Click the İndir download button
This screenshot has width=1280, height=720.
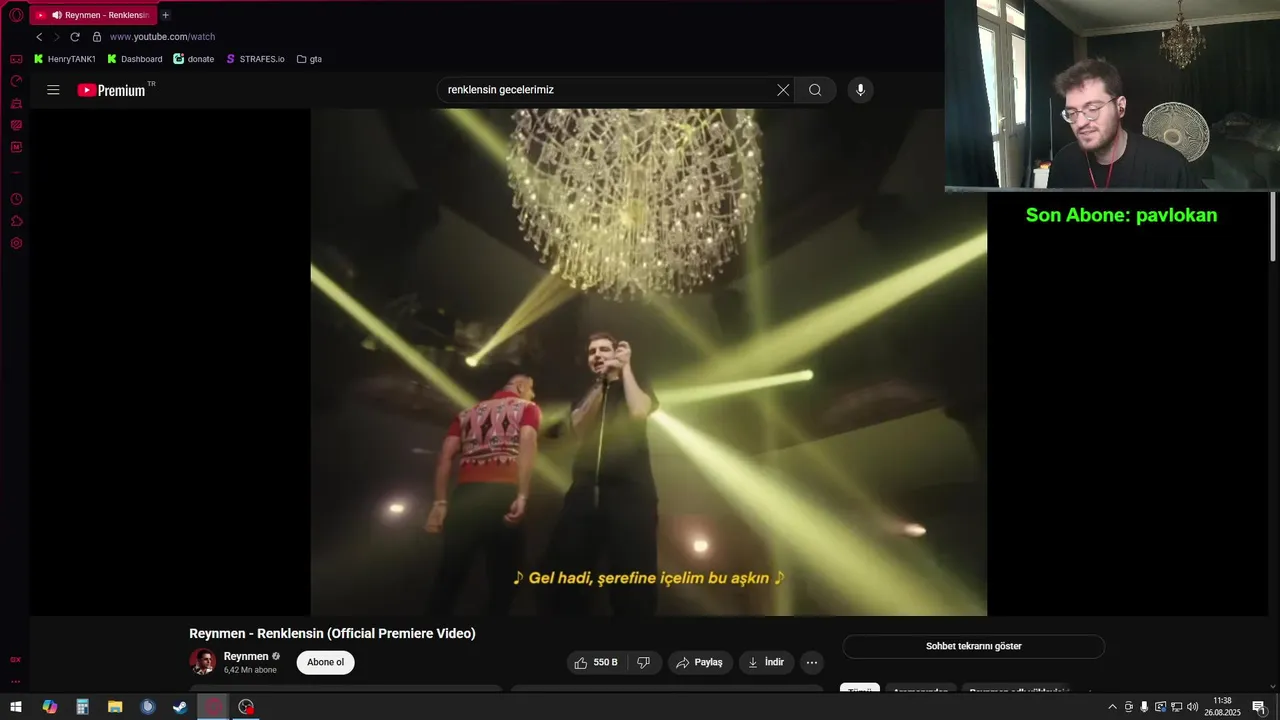766,662
